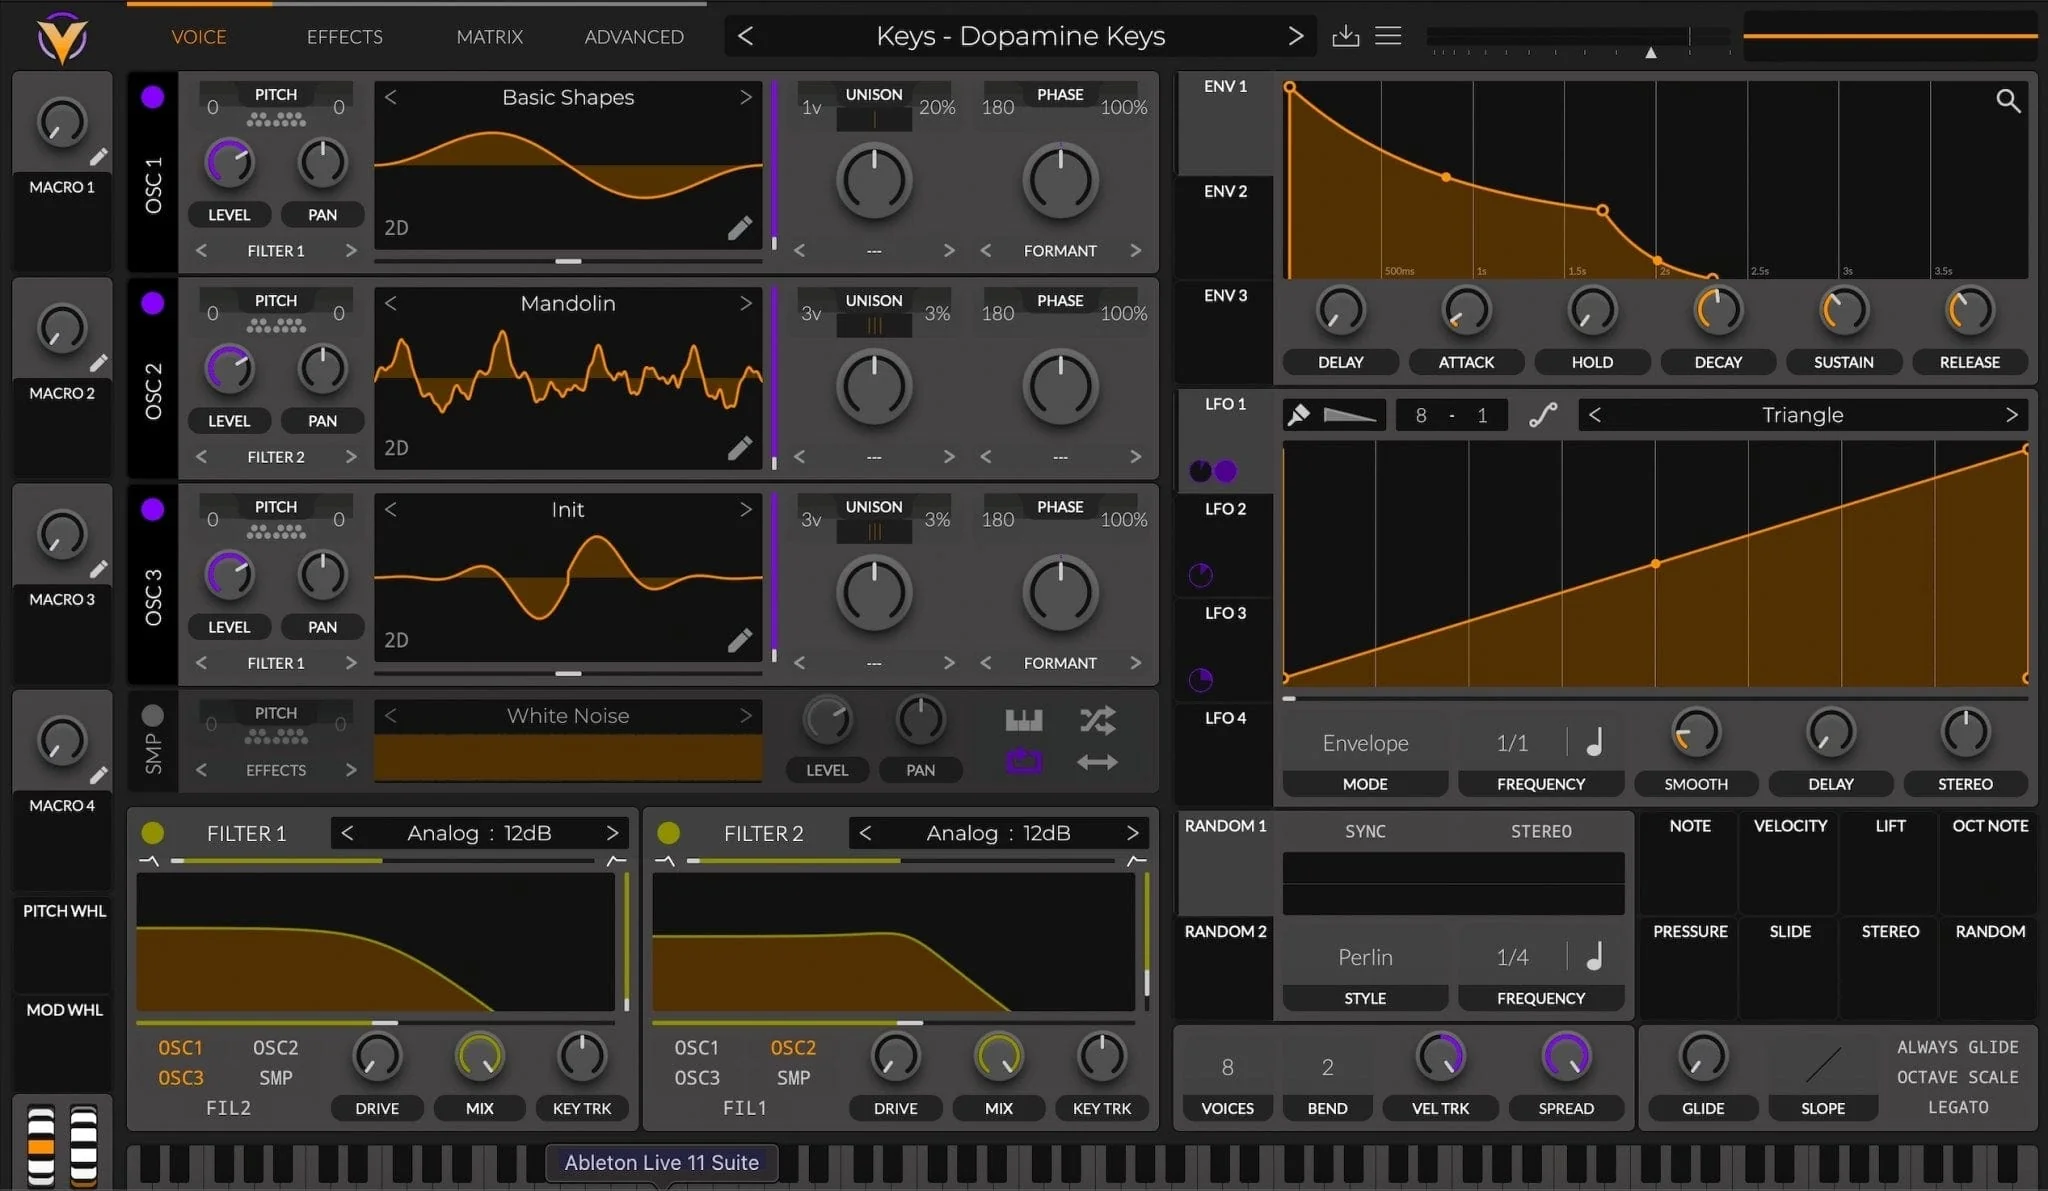
Task: Click the pitch BEND range value 2
Action: click(1327, 1067)
